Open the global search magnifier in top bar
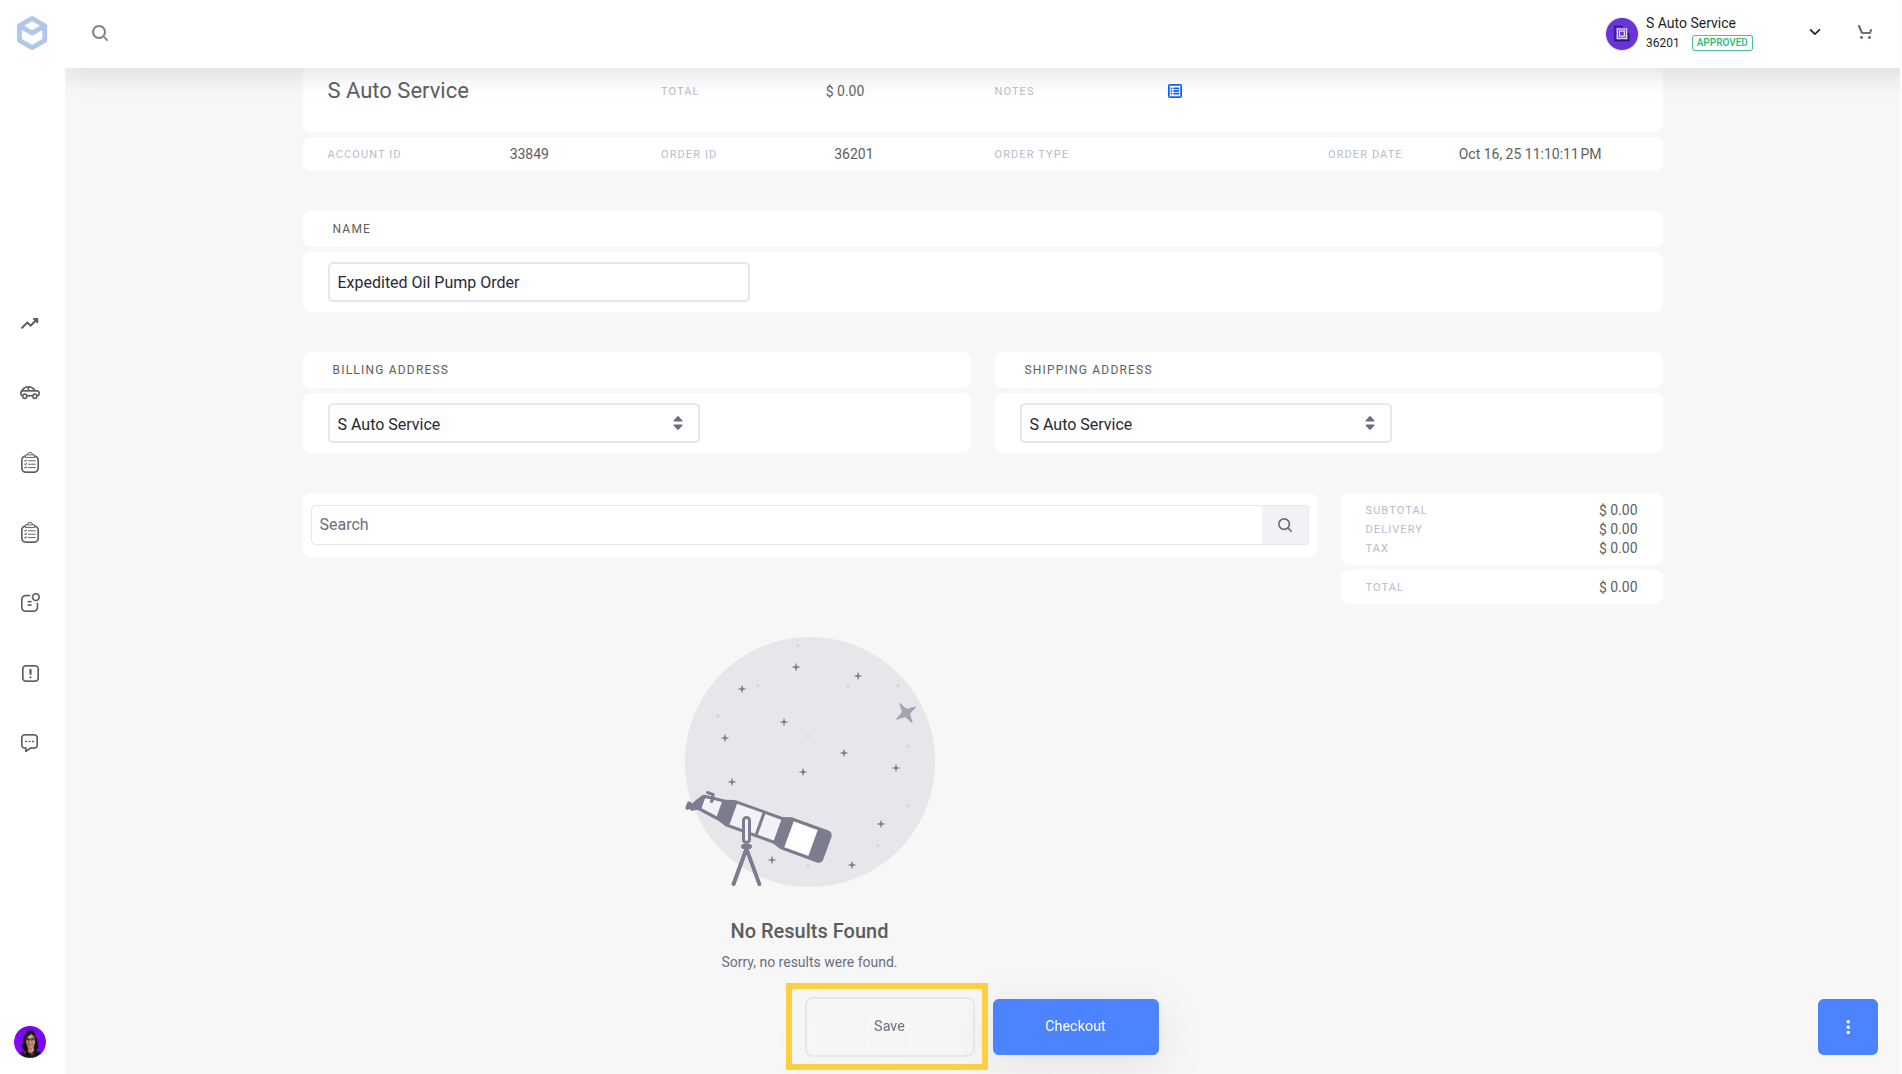The width and height of the screenshot is (1902, 1074). [x=100, y=32]
